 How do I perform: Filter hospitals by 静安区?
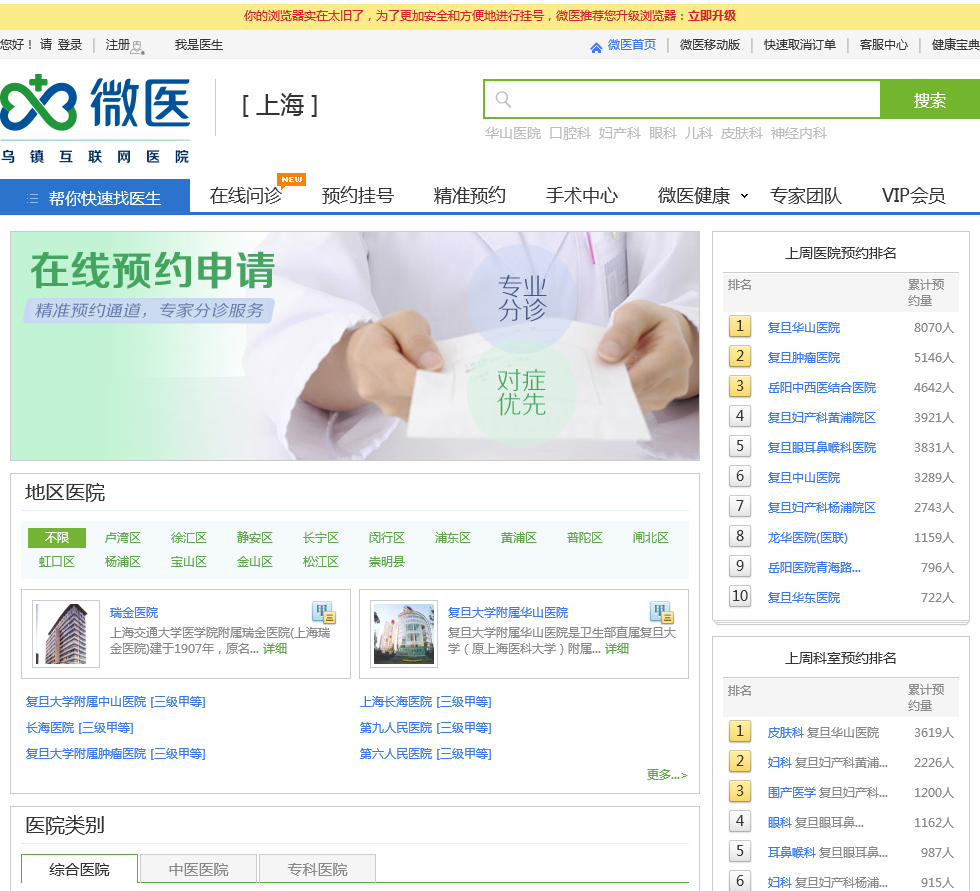[254, 537]
